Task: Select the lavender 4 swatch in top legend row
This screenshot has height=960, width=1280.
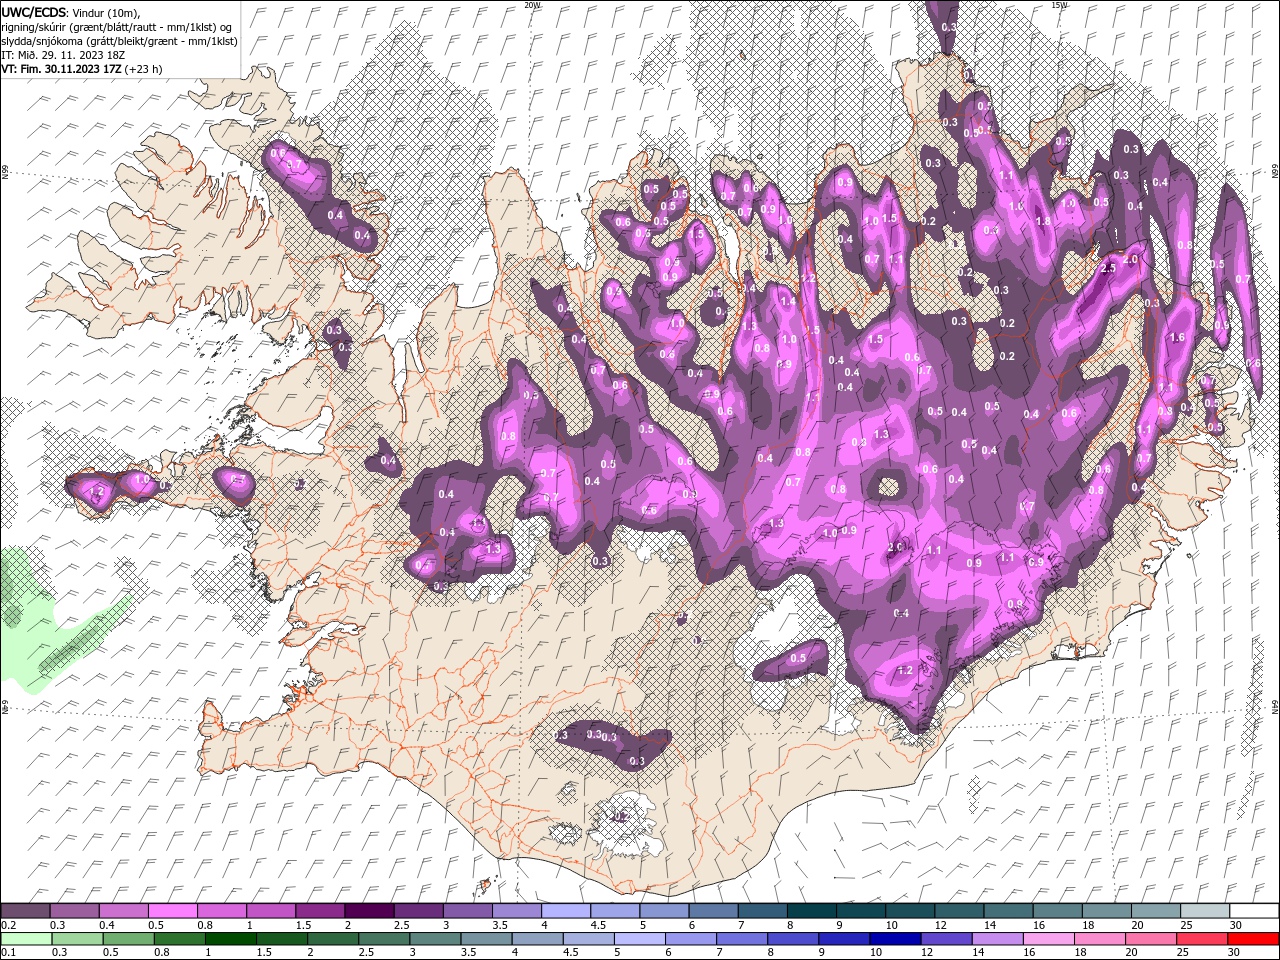Action: point(565,911)
